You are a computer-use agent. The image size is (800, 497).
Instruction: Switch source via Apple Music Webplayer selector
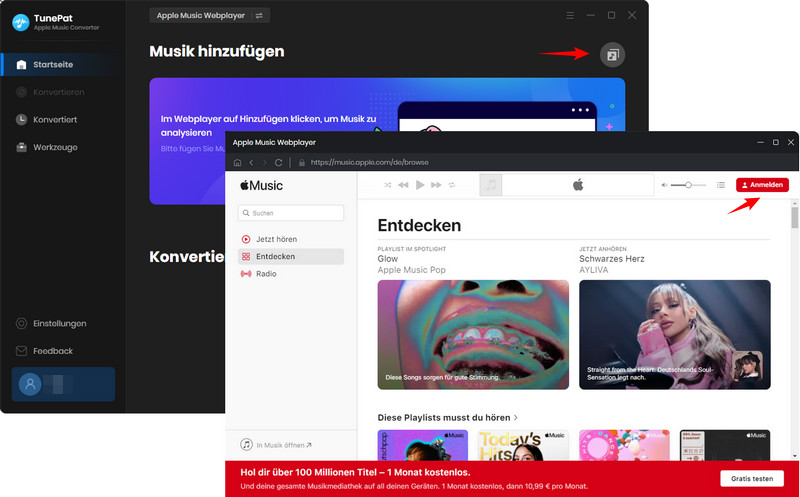[x=209, y=15]
